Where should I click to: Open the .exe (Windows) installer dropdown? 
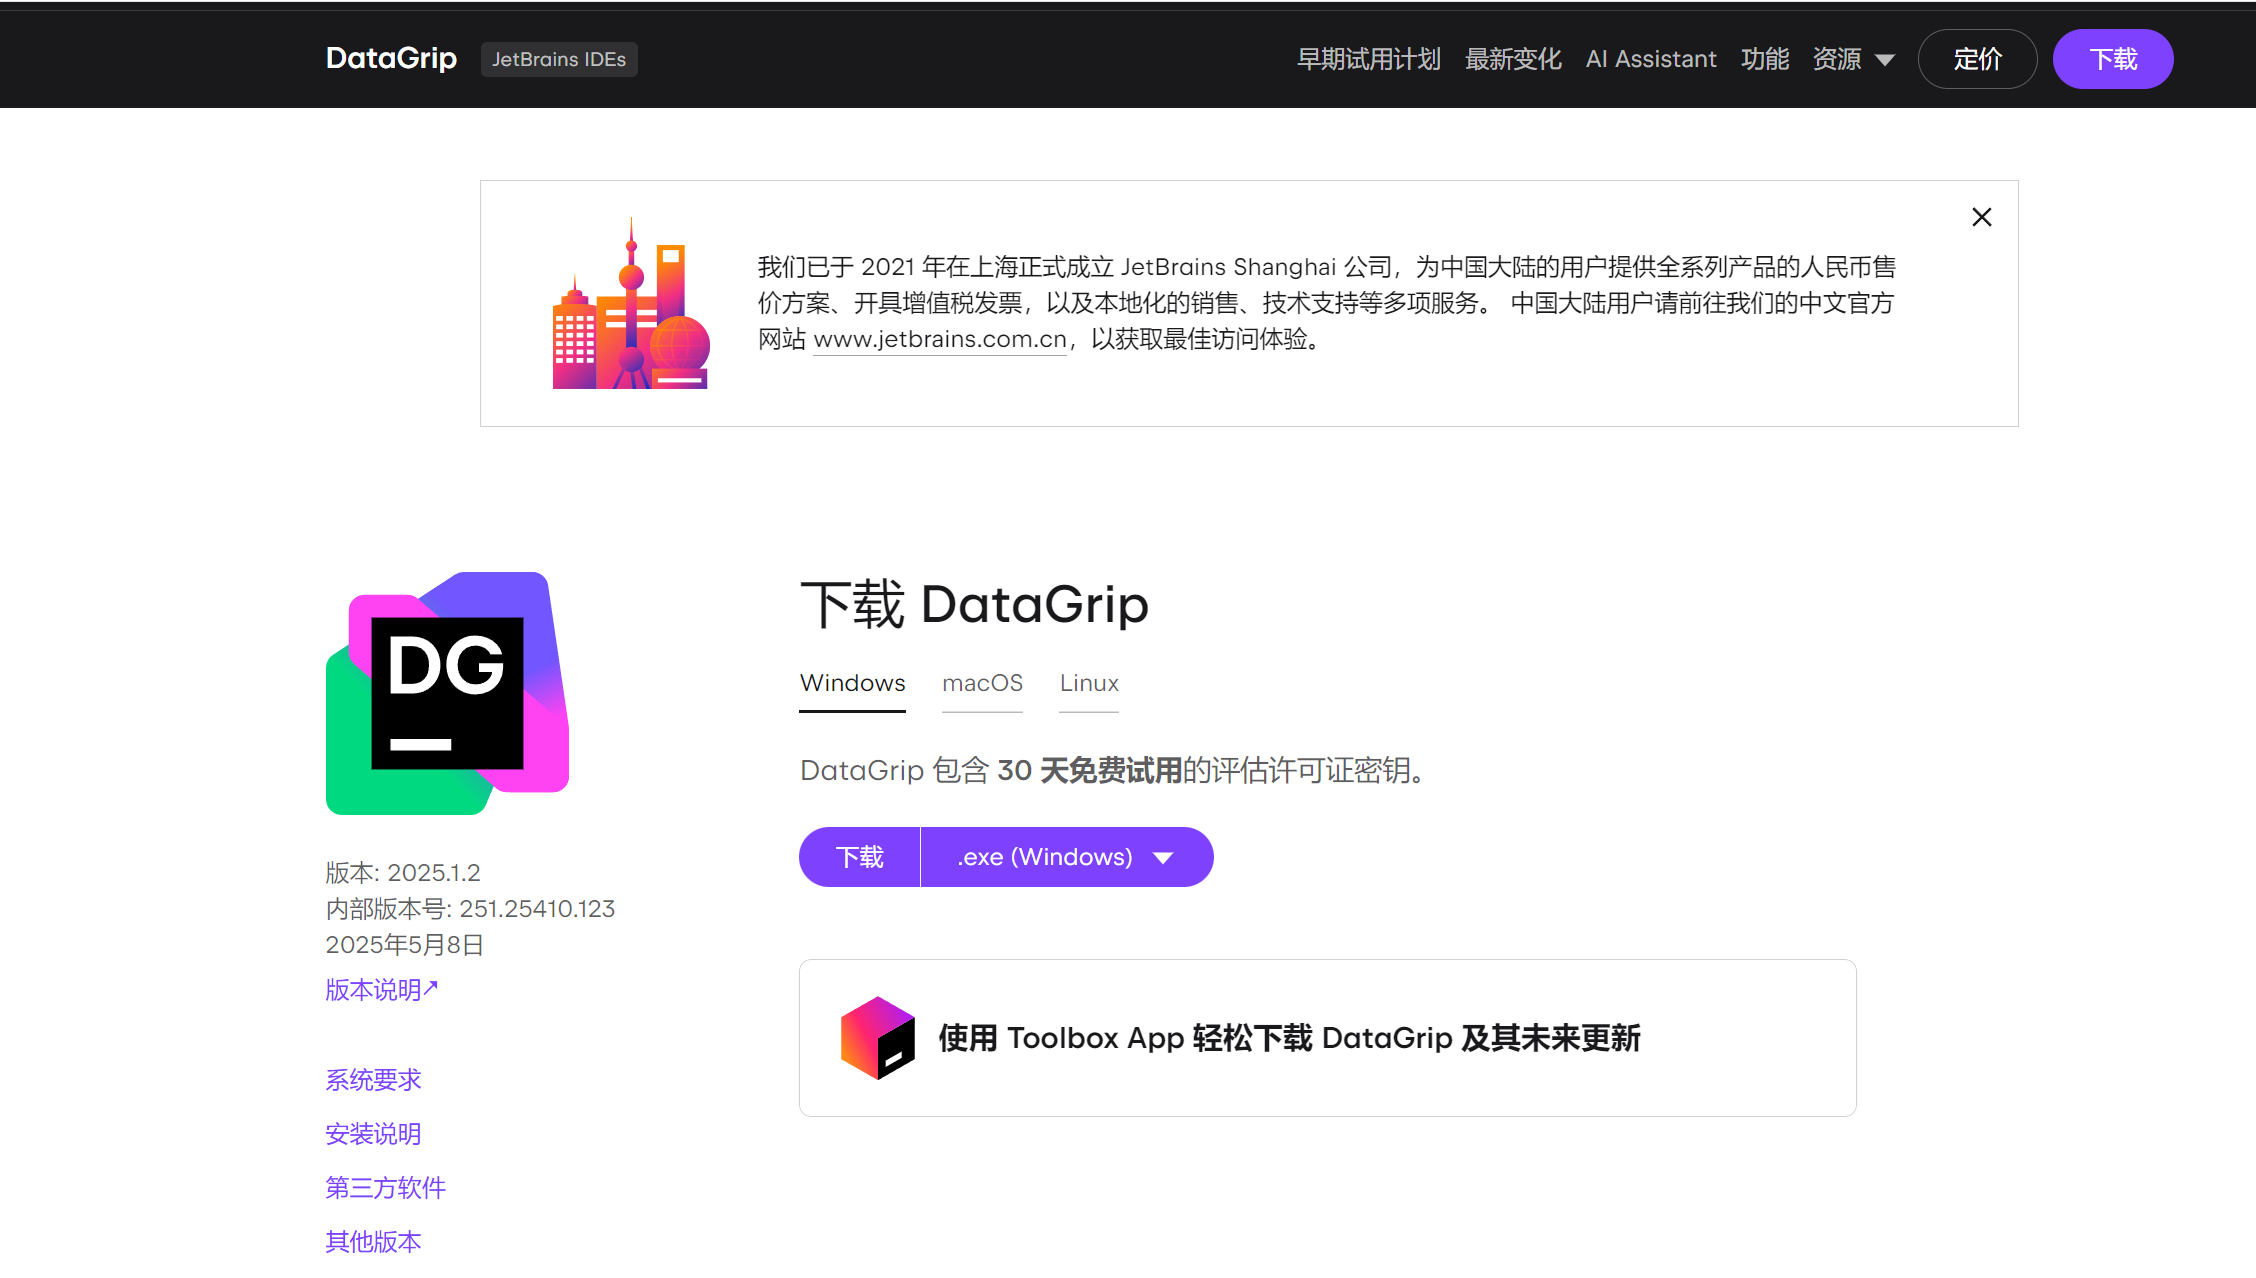pyautogui.click(x=1045, y=857)
